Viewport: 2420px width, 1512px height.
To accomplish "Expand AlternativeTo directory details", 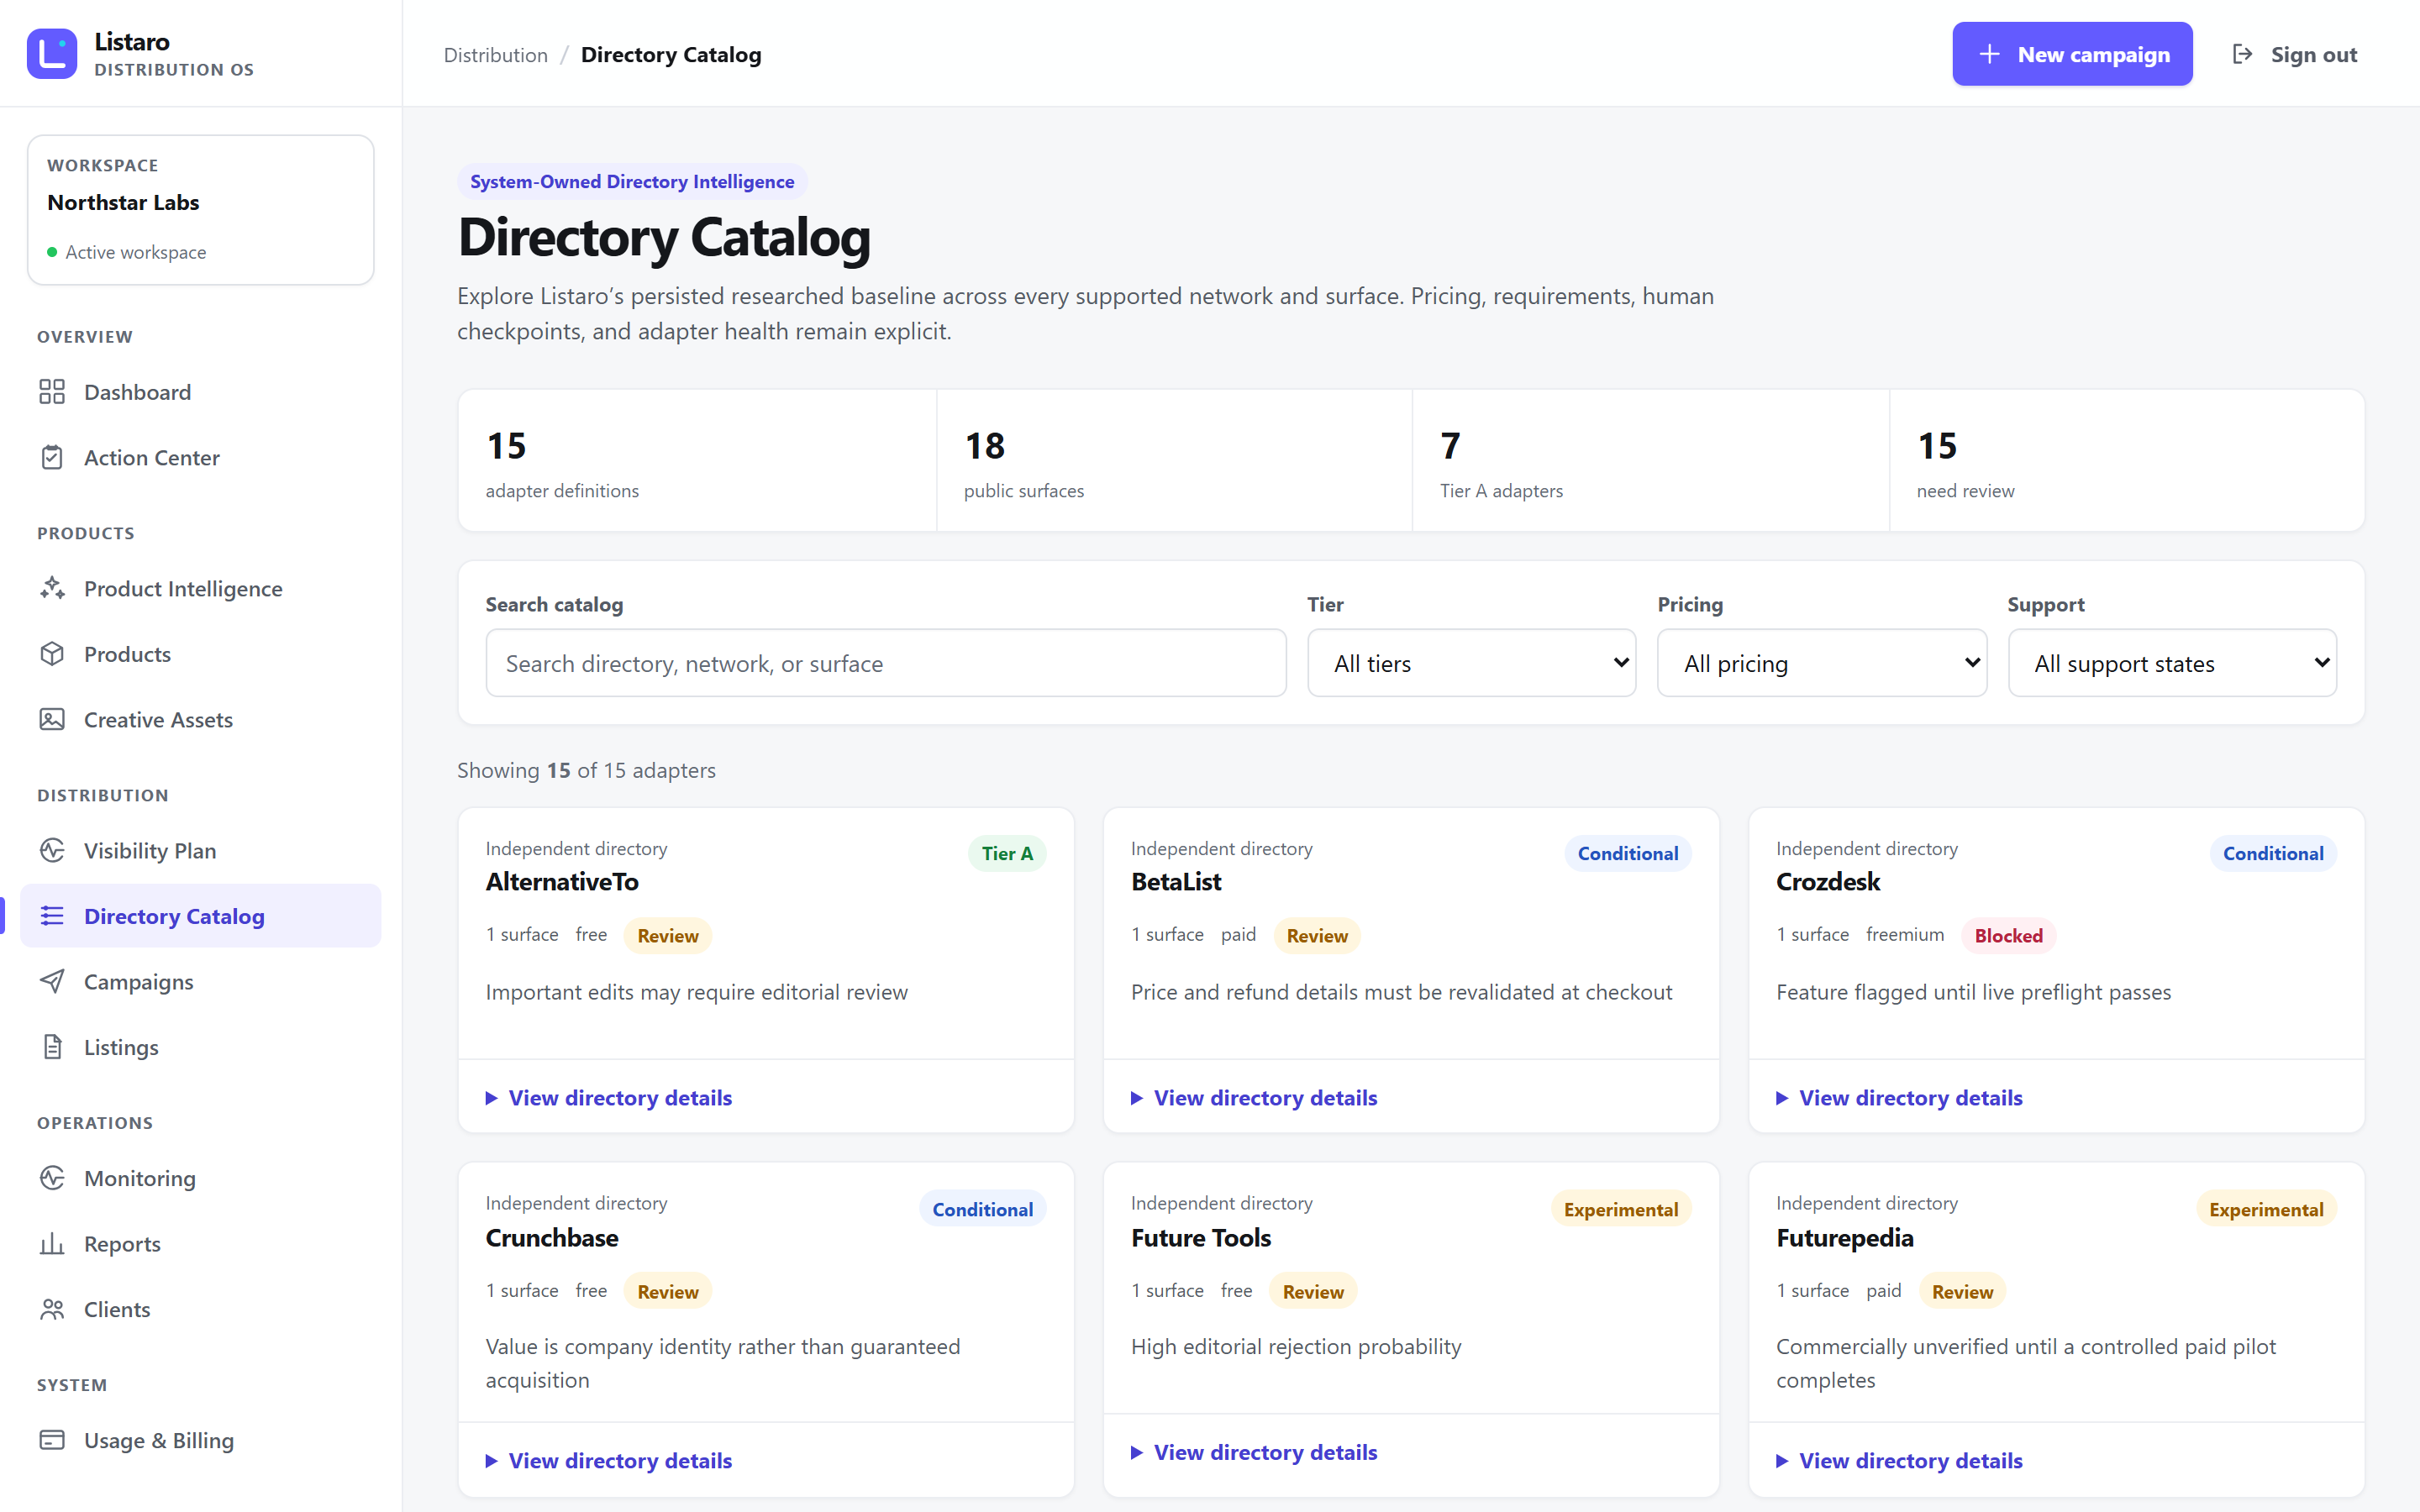I will 609,1098.
